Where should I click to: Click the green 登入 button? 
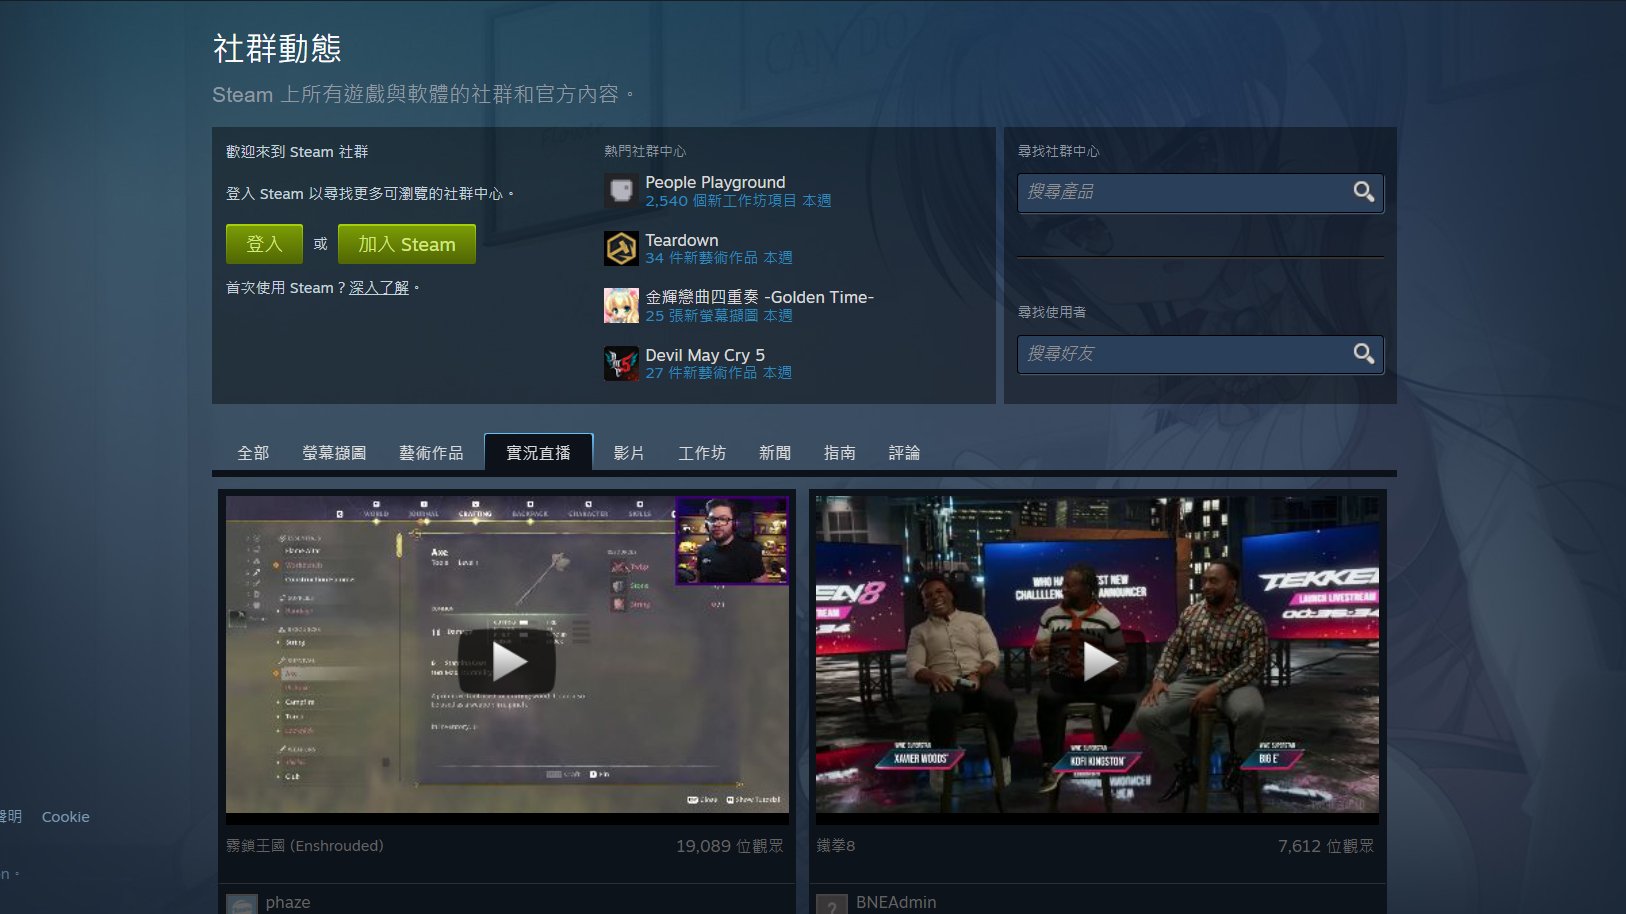click(x=264, y=244)
